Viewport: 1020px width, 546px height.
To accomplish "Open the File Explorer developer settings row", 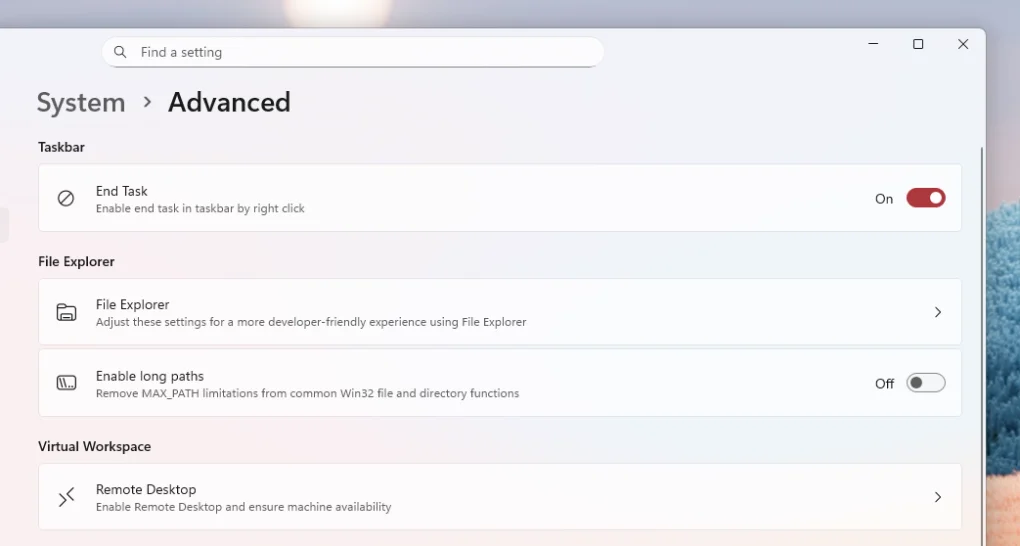I will click(500, 312).
